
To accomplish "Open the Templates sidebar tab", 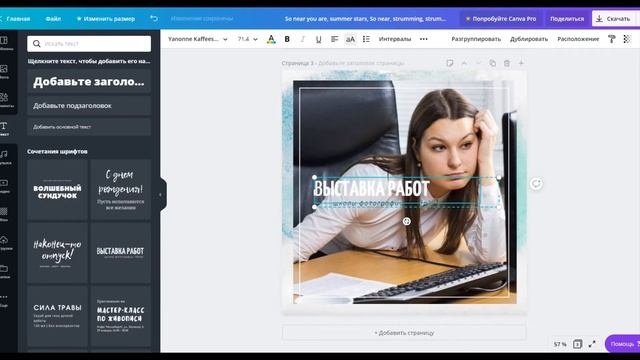I will click(x=4, y=43).
